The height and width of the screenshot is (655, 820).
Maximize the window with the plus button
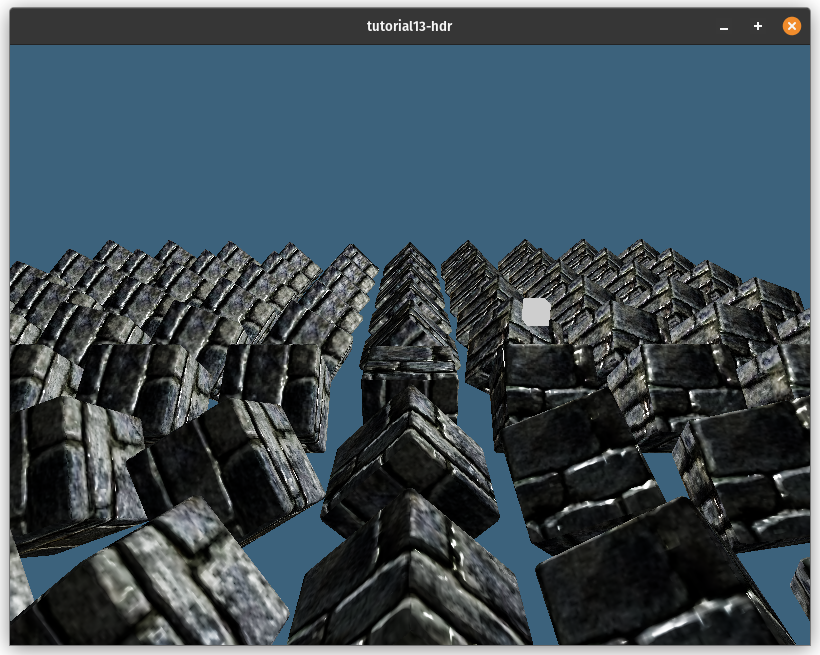[758, 27]
